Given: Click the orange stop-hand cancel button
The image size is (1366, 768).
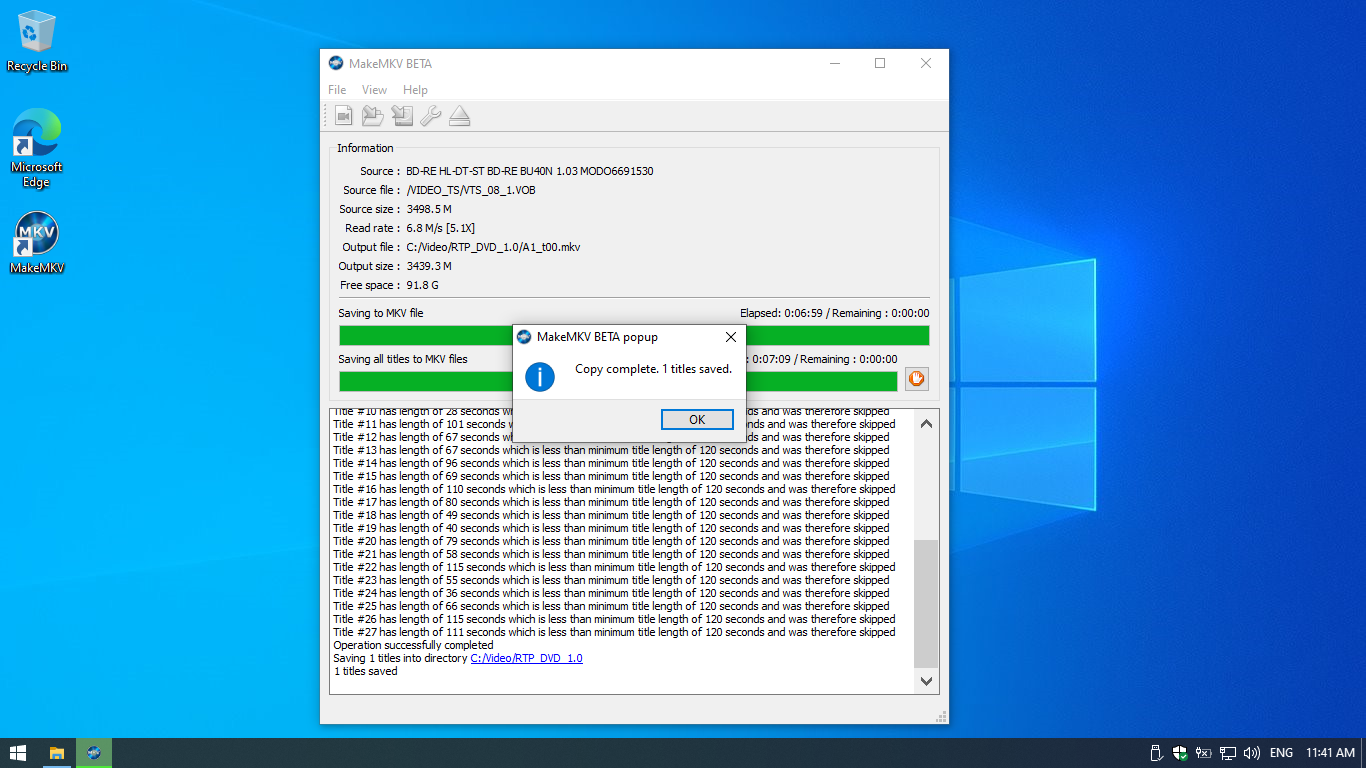Looking at the screenshot, I should [917, 379].
